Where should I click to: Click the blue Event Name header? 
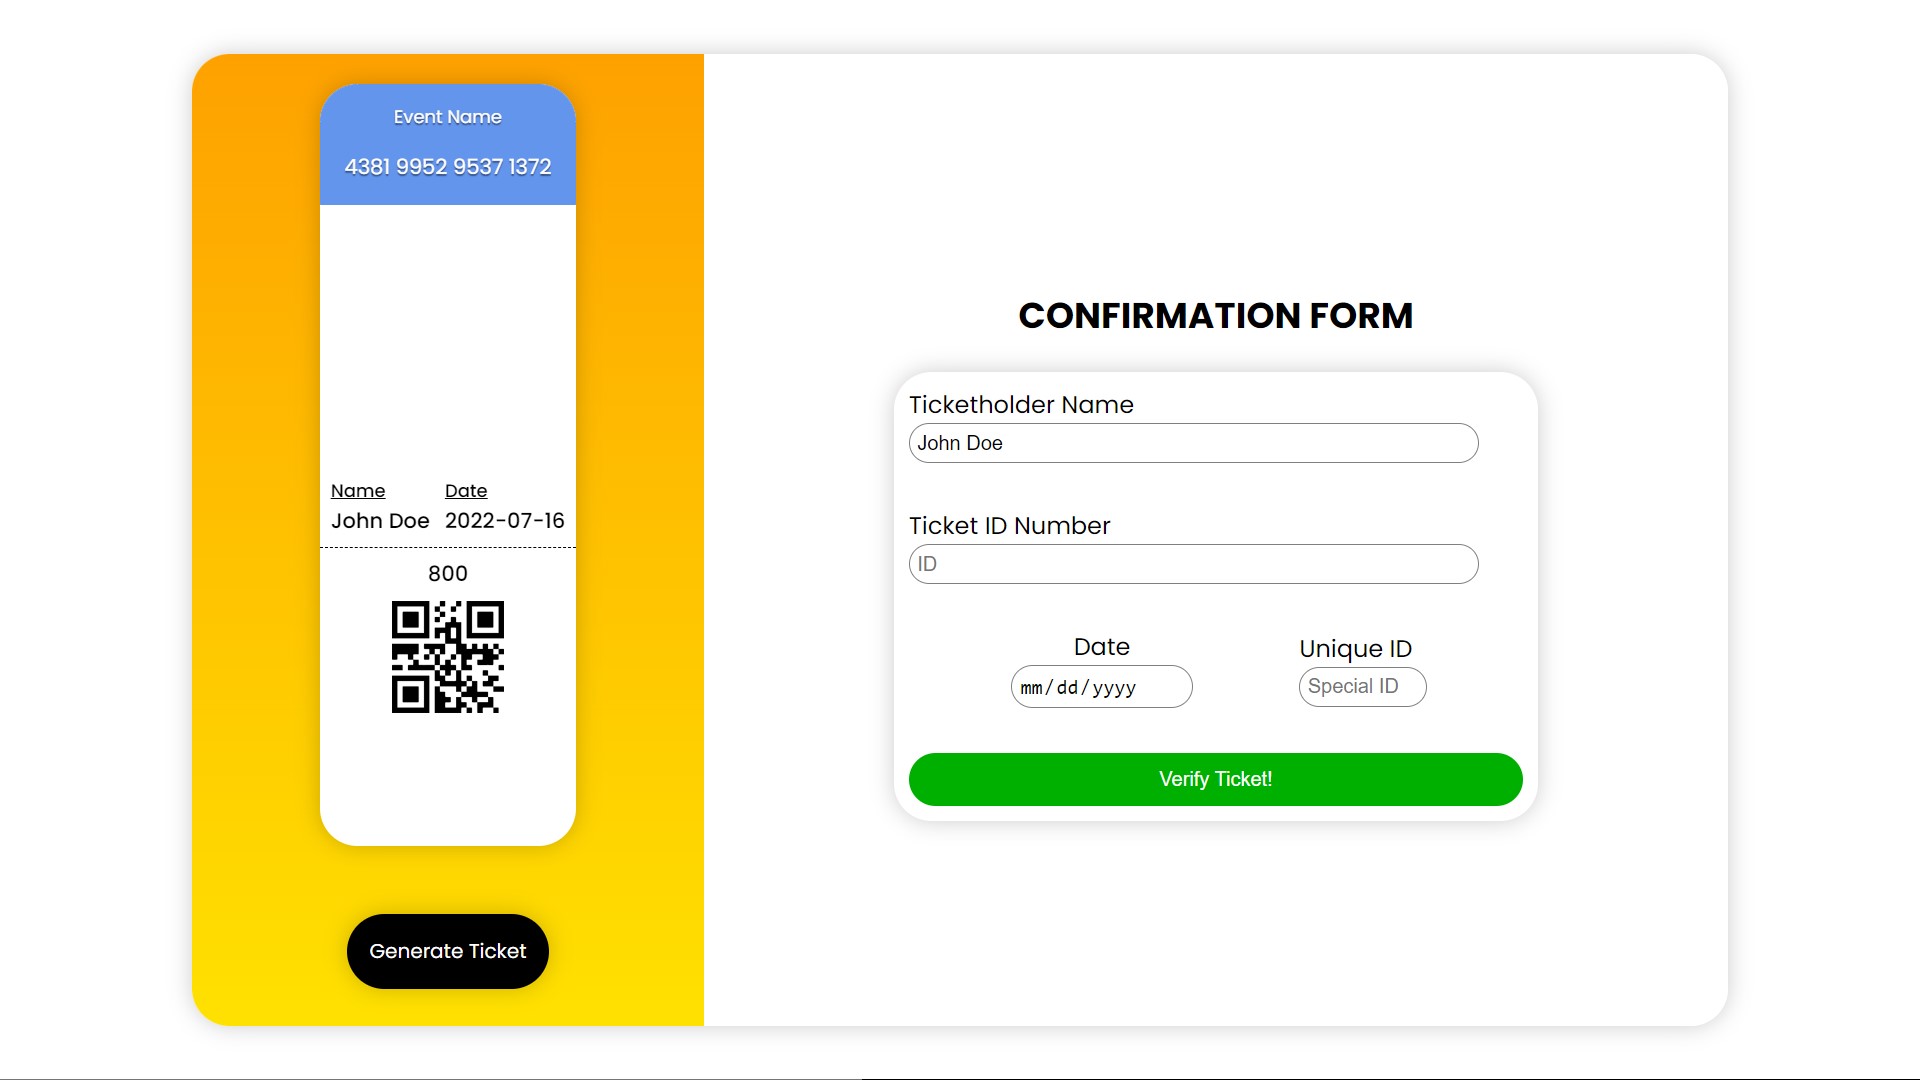(447, 117)
